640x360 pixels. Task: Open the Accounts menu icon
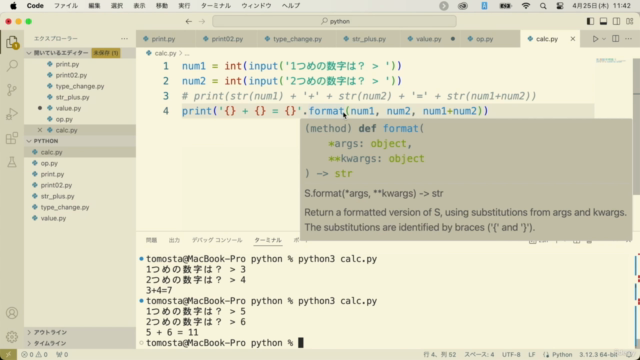point(12,313)
